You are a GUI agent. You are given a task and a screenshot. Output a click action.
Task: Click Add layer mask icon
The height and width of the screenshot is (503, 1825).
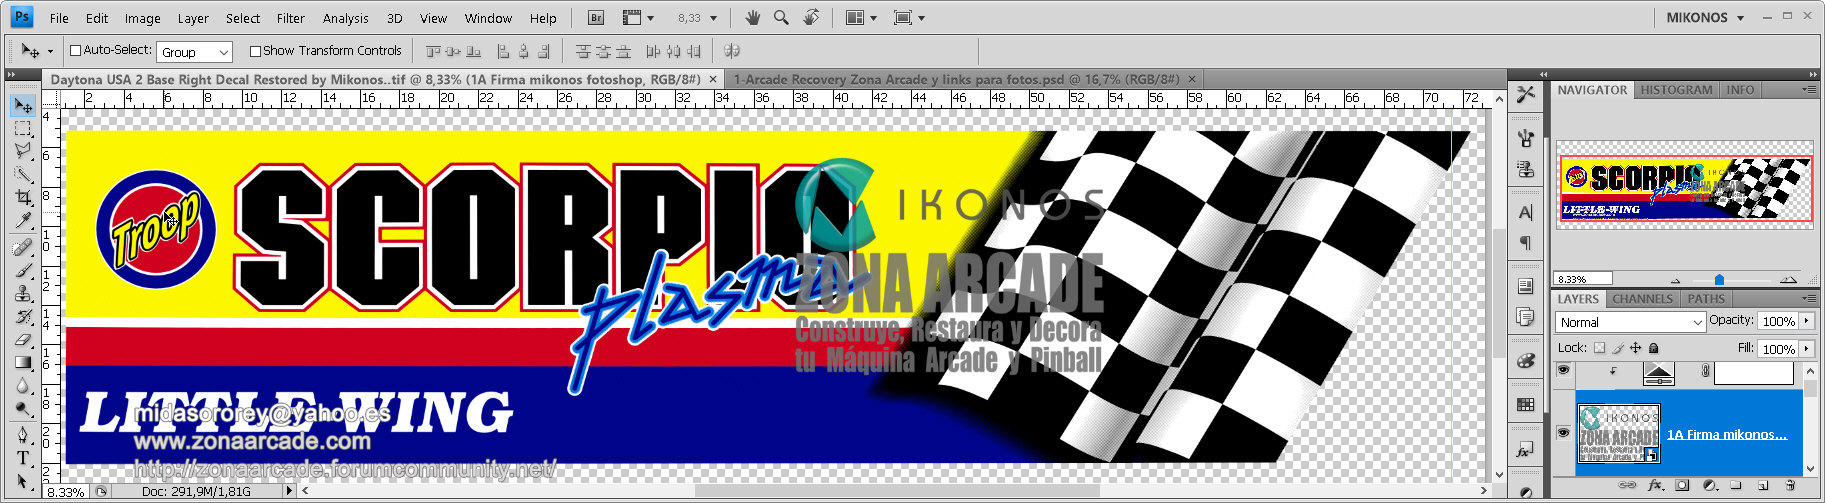(1683, 485)
